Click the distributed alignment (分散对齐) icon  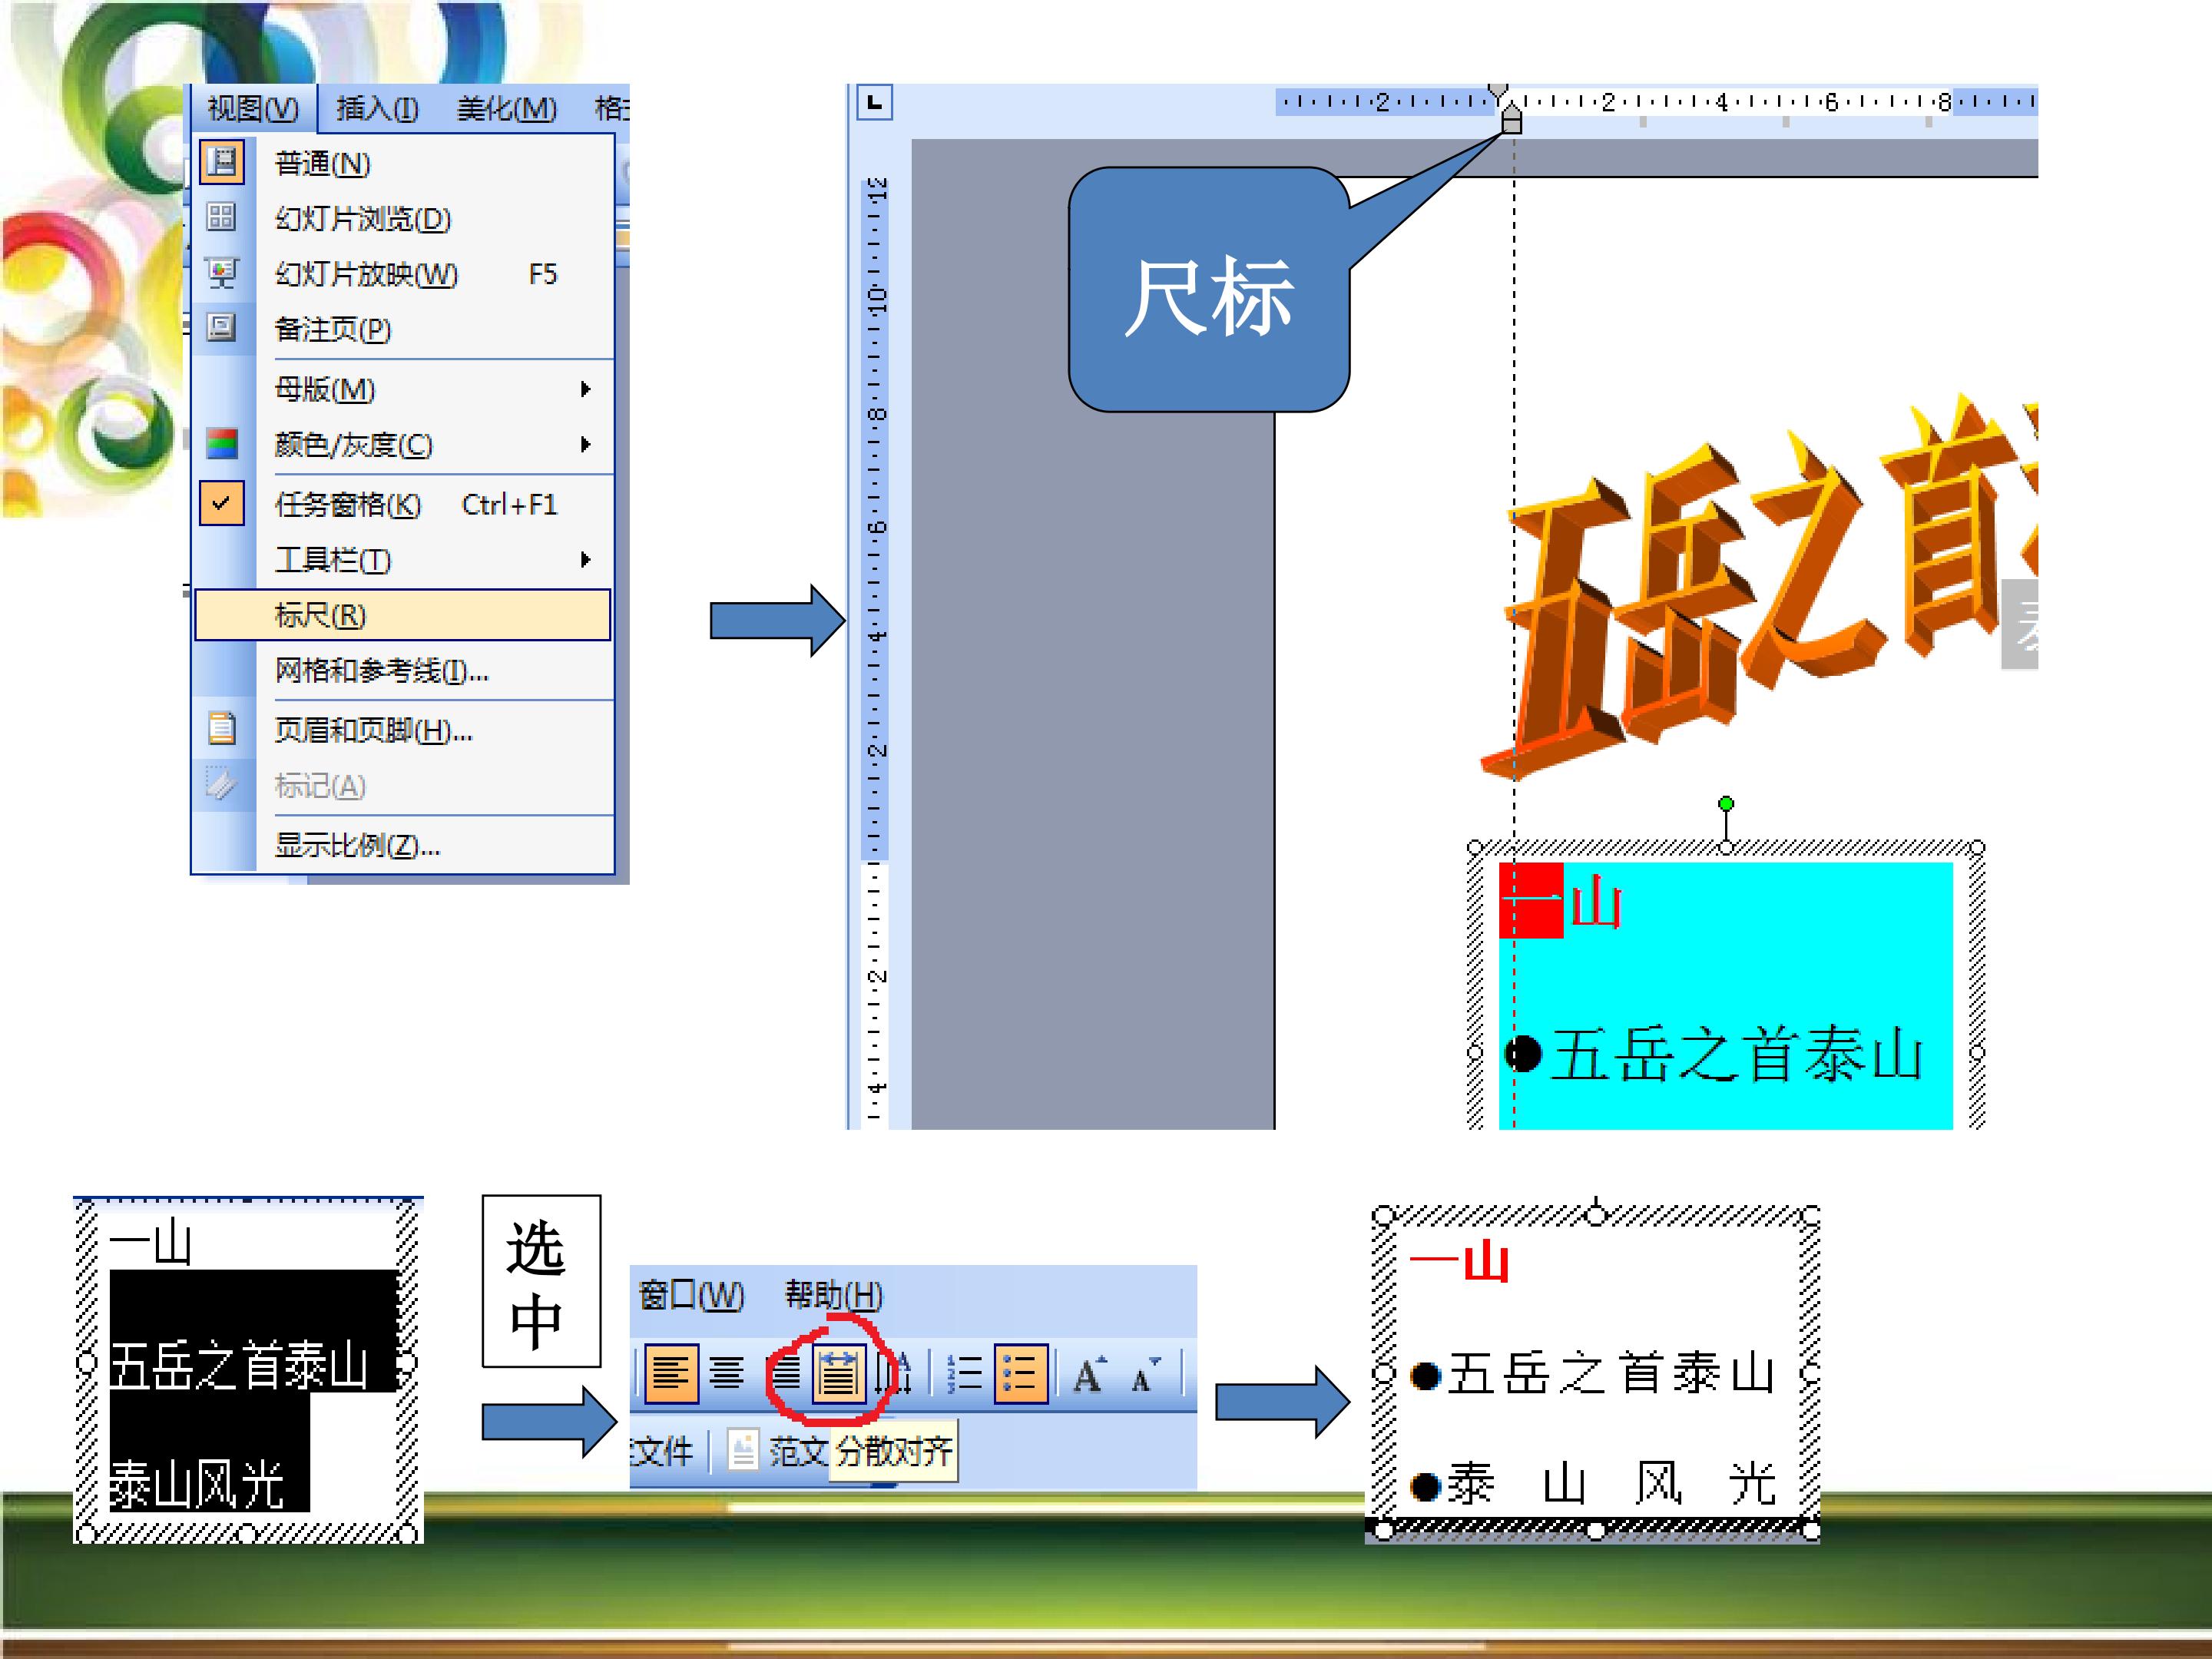tap(838, 1373)
